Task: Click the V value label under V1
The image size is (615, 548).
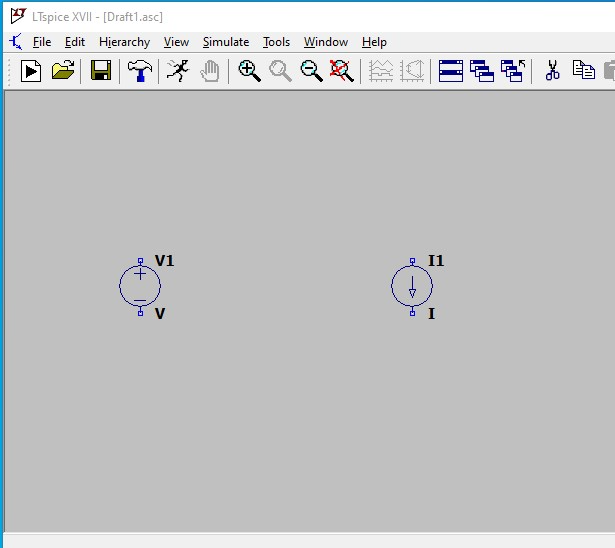Action: pyautogui.click(x=160, y=313)
